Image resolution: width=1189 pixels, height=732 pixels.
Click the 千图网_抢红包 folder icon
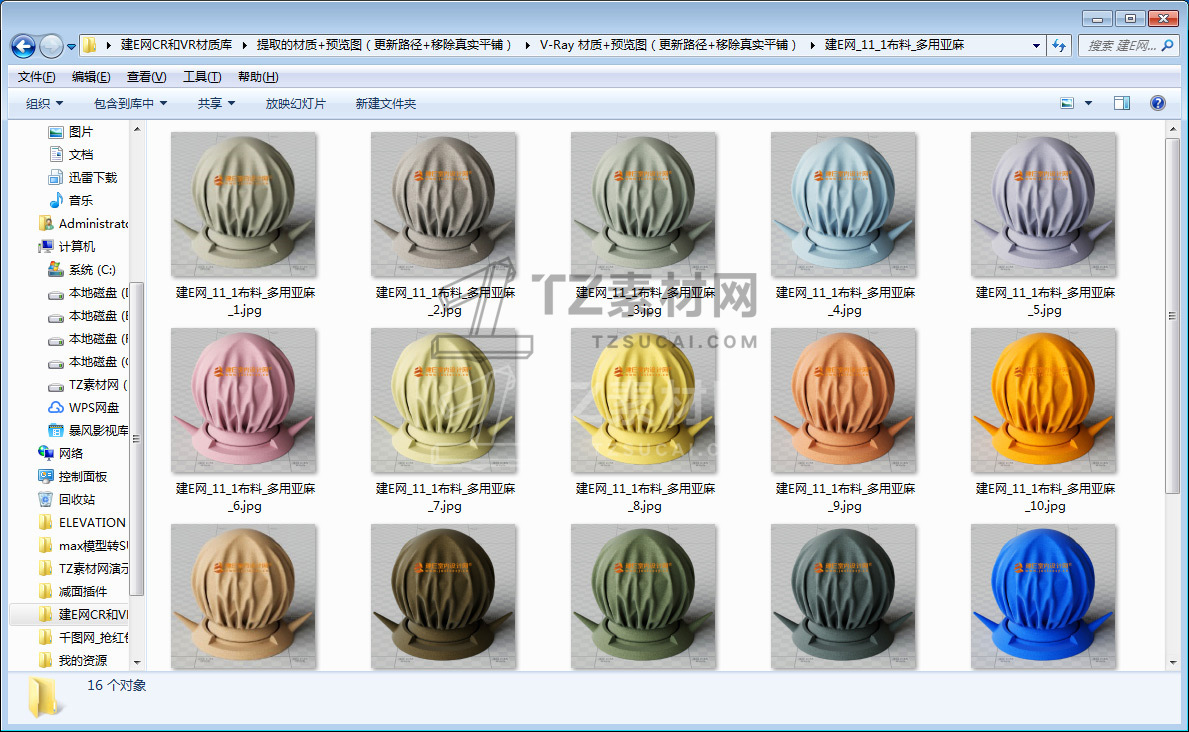tap(45, 637)
